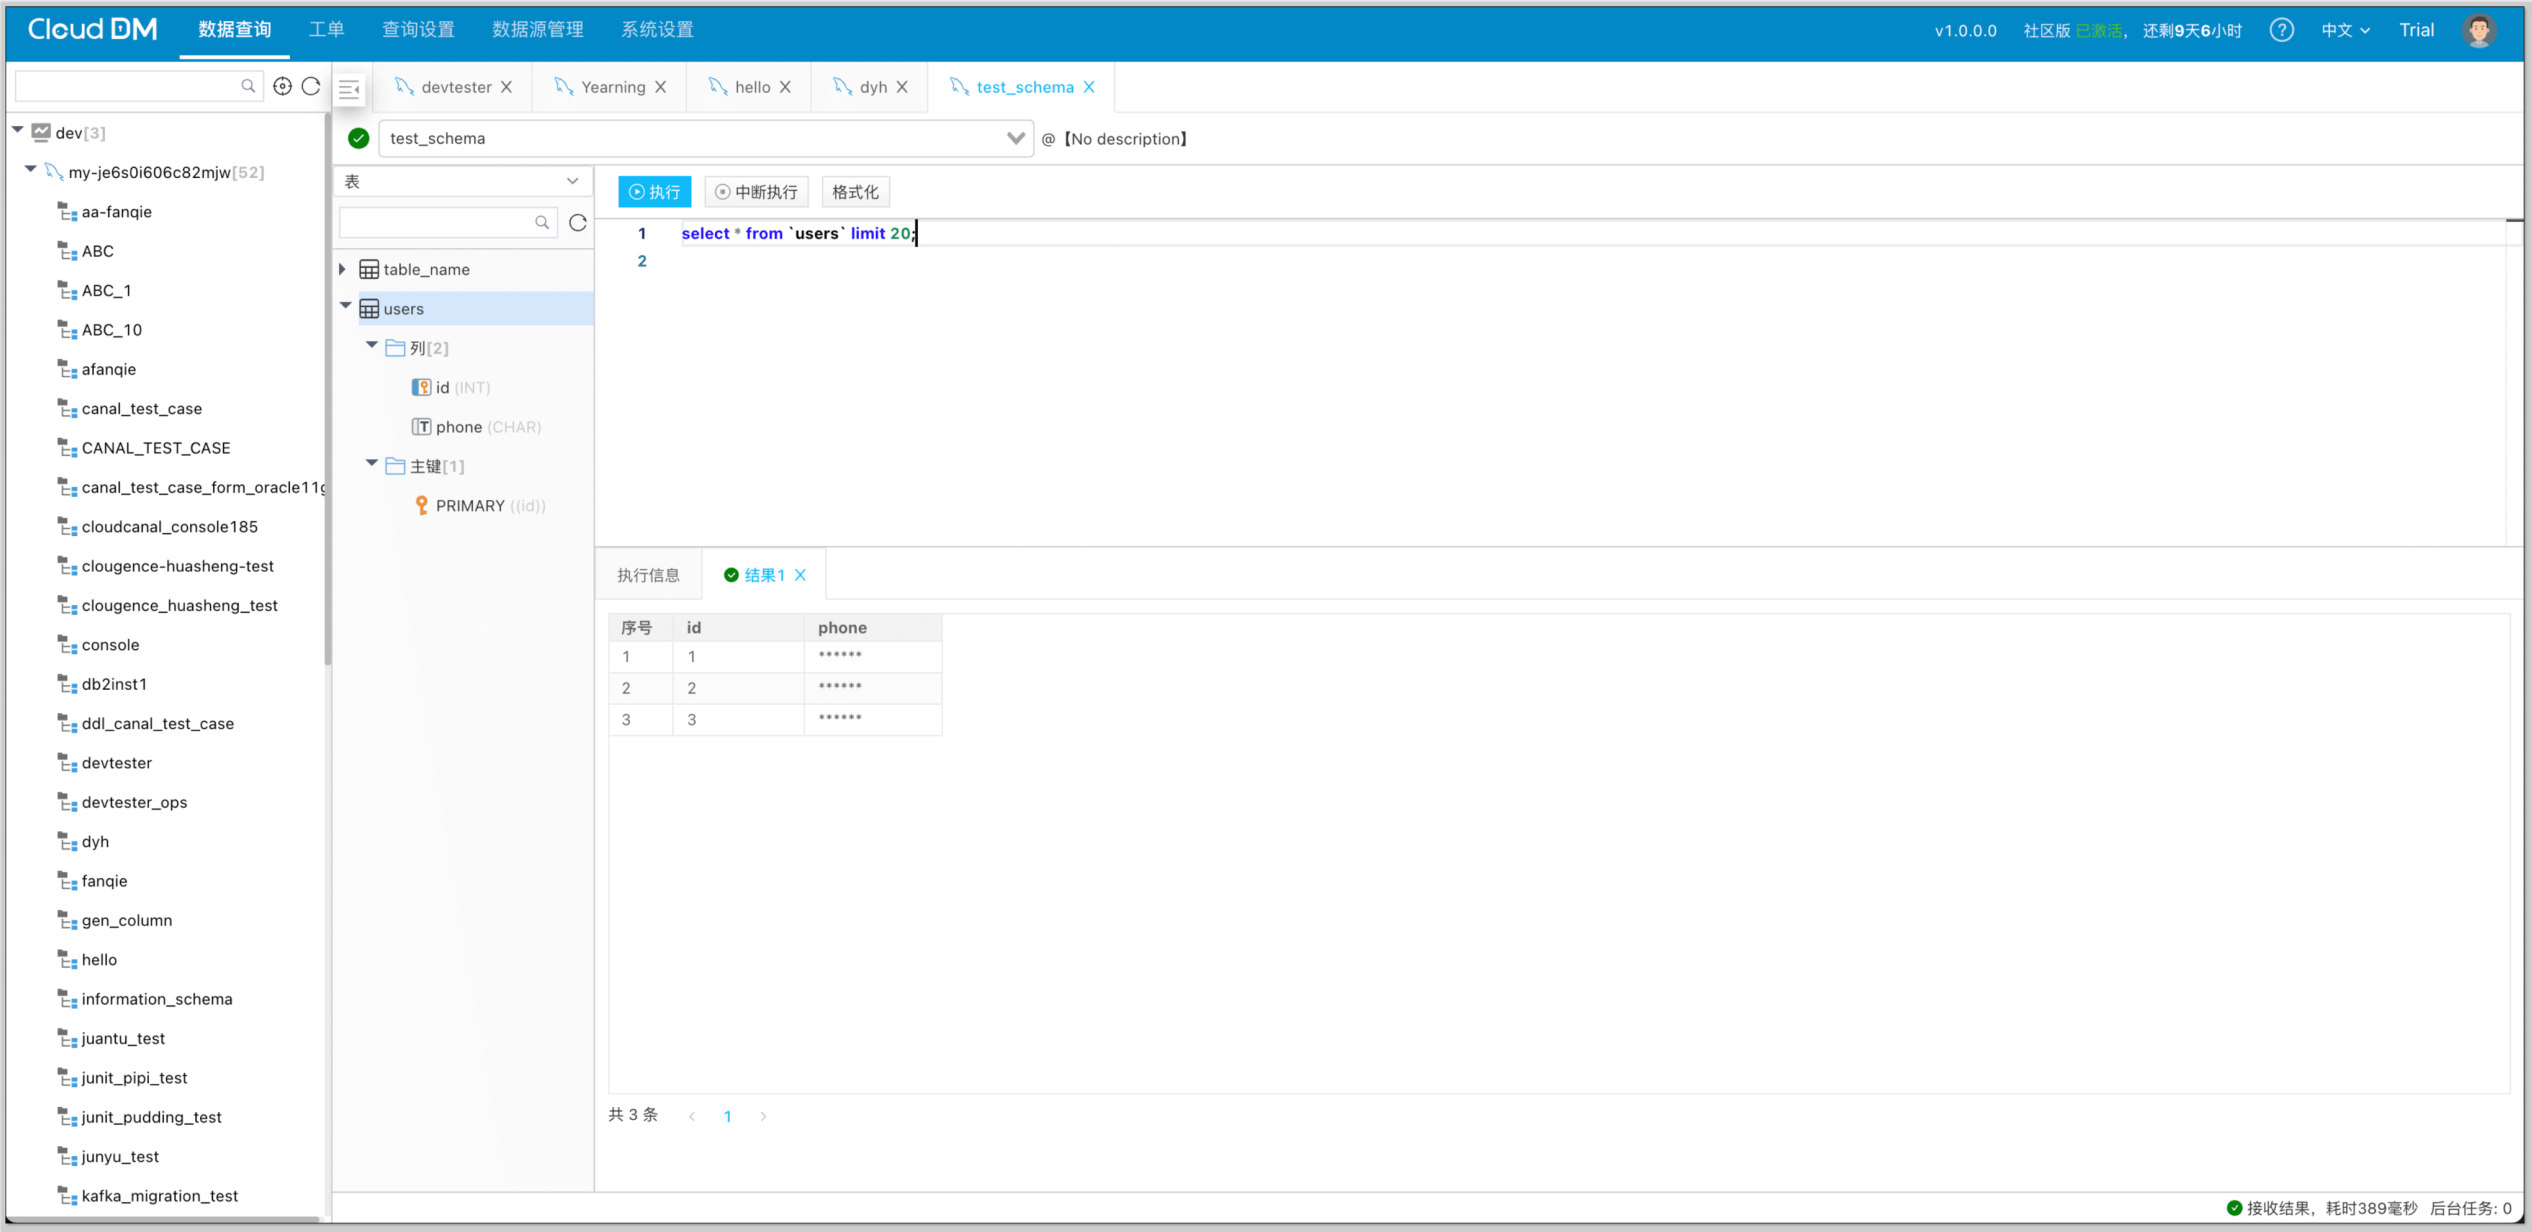Open the 数据源管理 menu

(x=537, y=30)
